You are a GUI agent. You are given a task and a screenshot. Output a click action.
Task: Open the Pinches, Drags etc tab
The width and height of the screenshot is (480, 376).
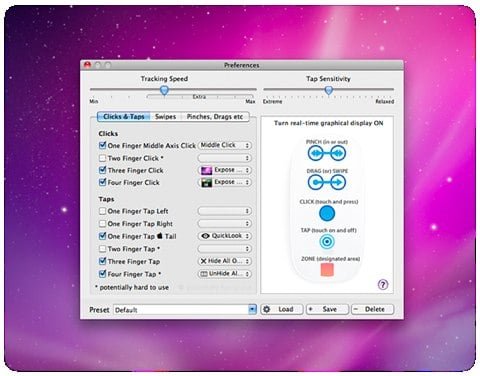click(x=215, y=117)
